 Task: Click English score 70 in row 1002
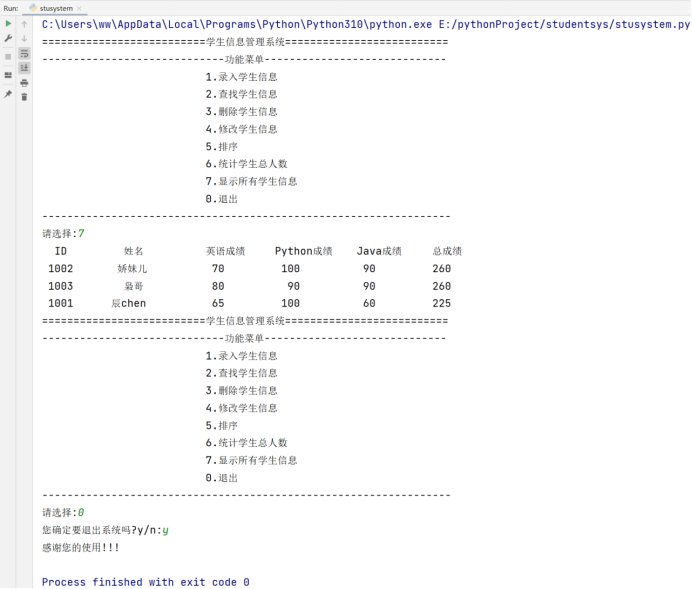click(218, 269)
